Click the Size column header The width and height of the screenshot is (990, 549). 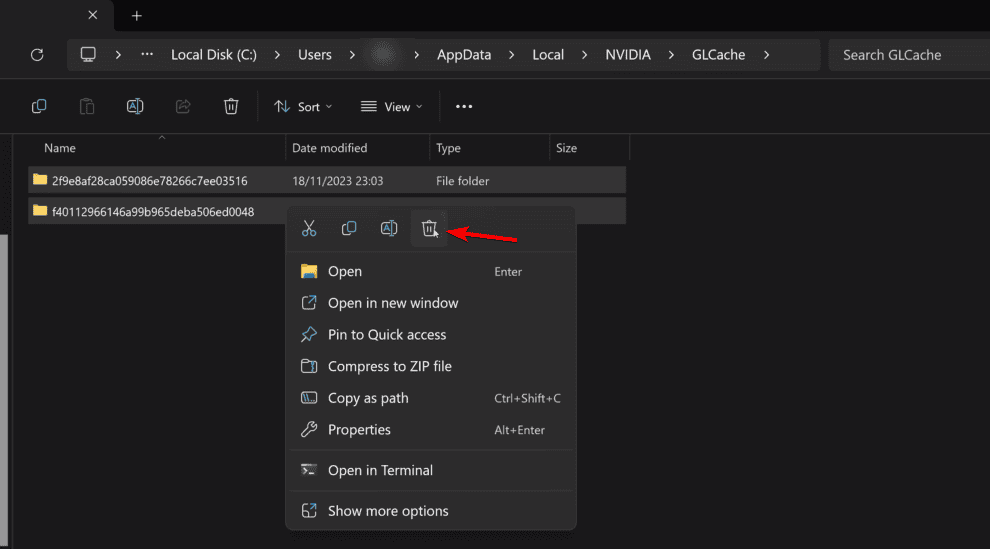pos(590,148)
